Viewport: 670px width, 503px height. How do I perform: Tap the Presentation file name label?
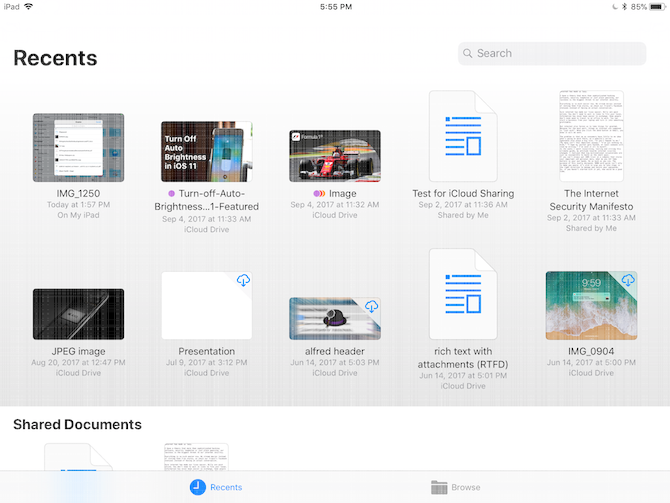click(207, 351)
